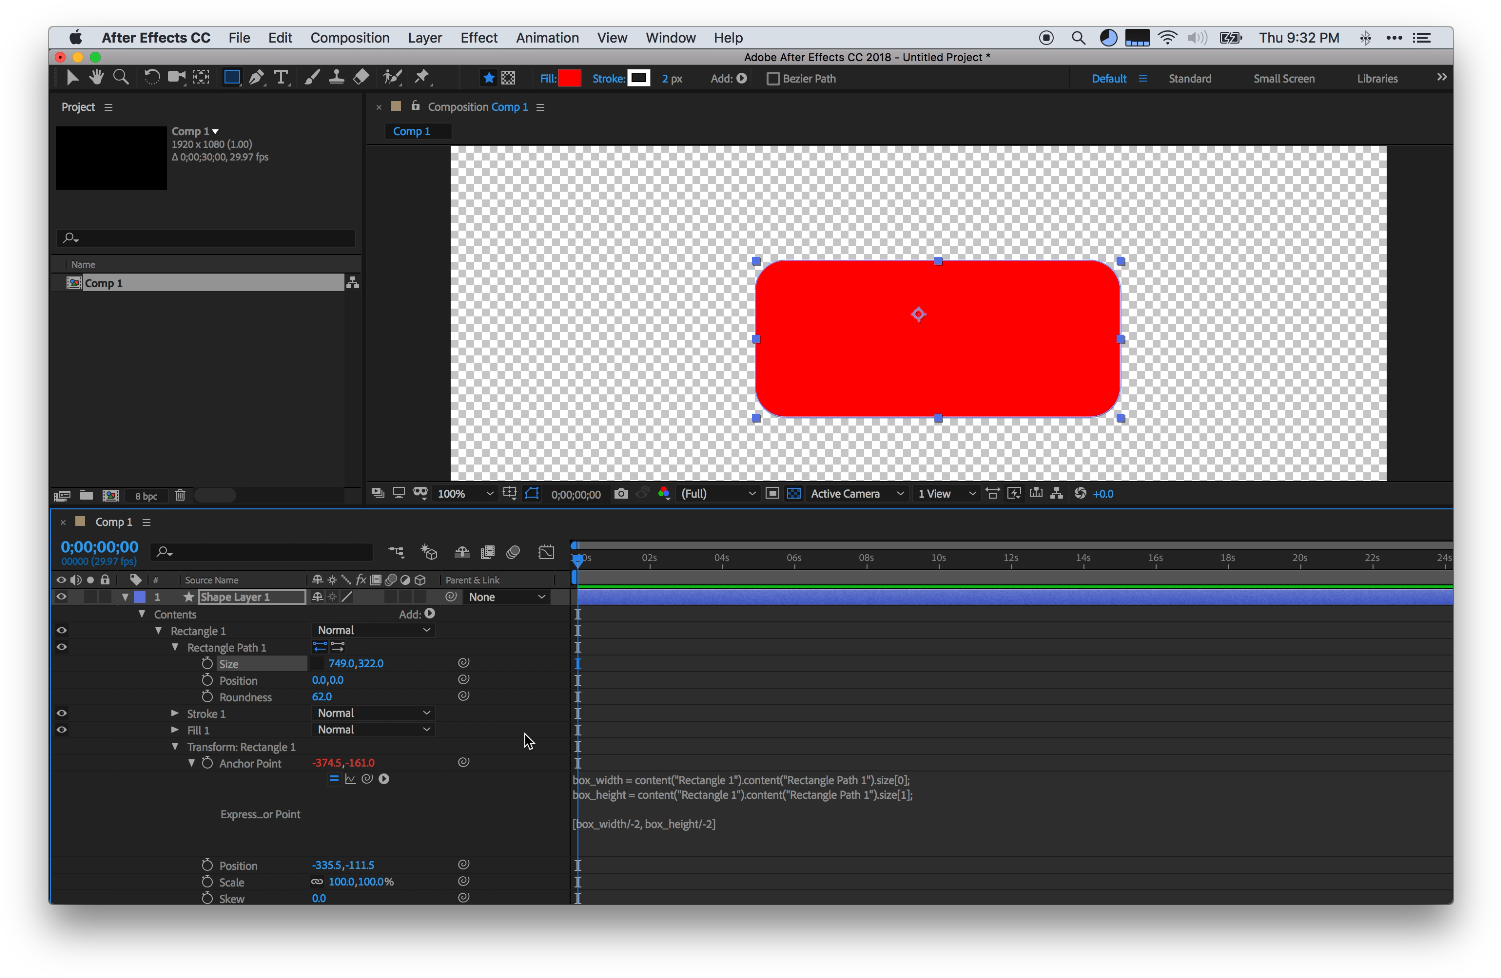1501x978 pixels.
Task: Select the Brush tool
Action: [311, 76]
